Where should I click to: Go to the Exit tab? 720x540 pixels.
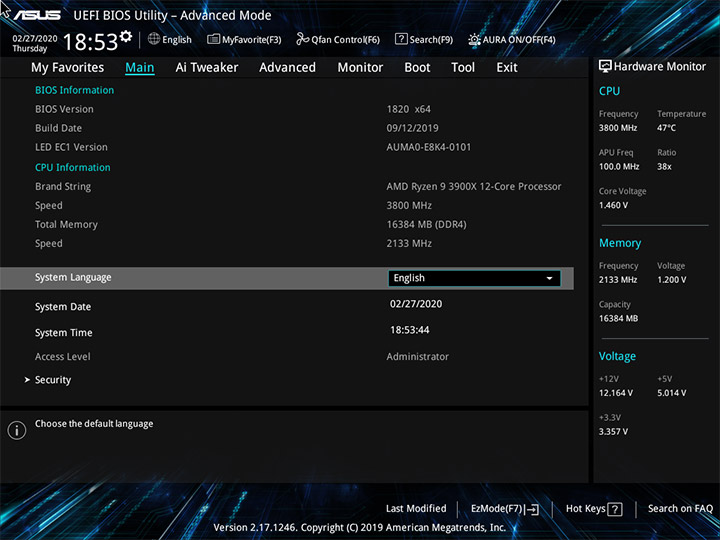506,68
